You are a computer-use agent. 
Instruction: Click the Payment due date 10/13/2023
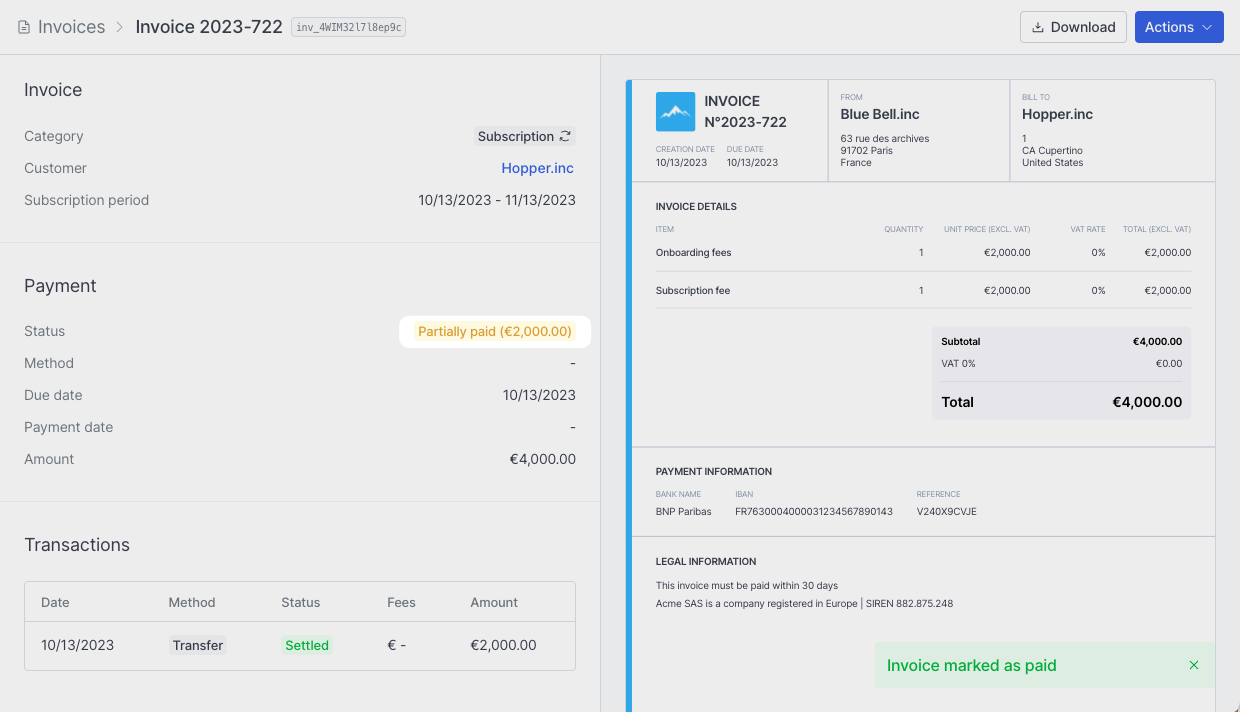click(539, 395)
